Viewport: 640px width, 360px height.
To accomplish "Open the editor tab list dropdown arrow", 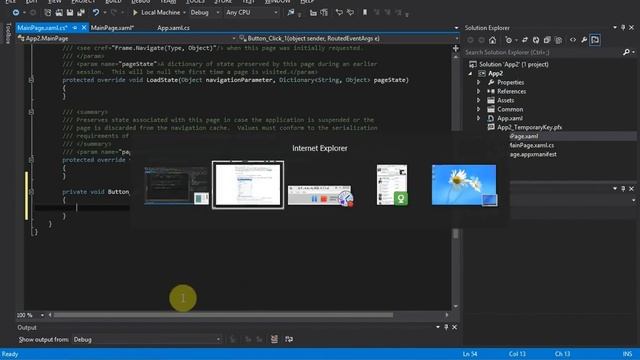I will 456,28.
